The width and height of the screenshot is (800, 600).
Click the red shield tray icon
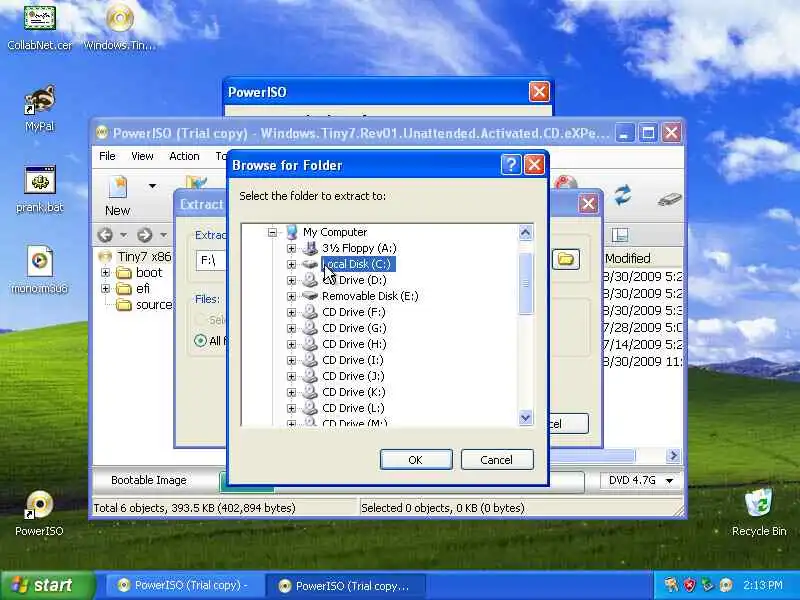point(689,585)
